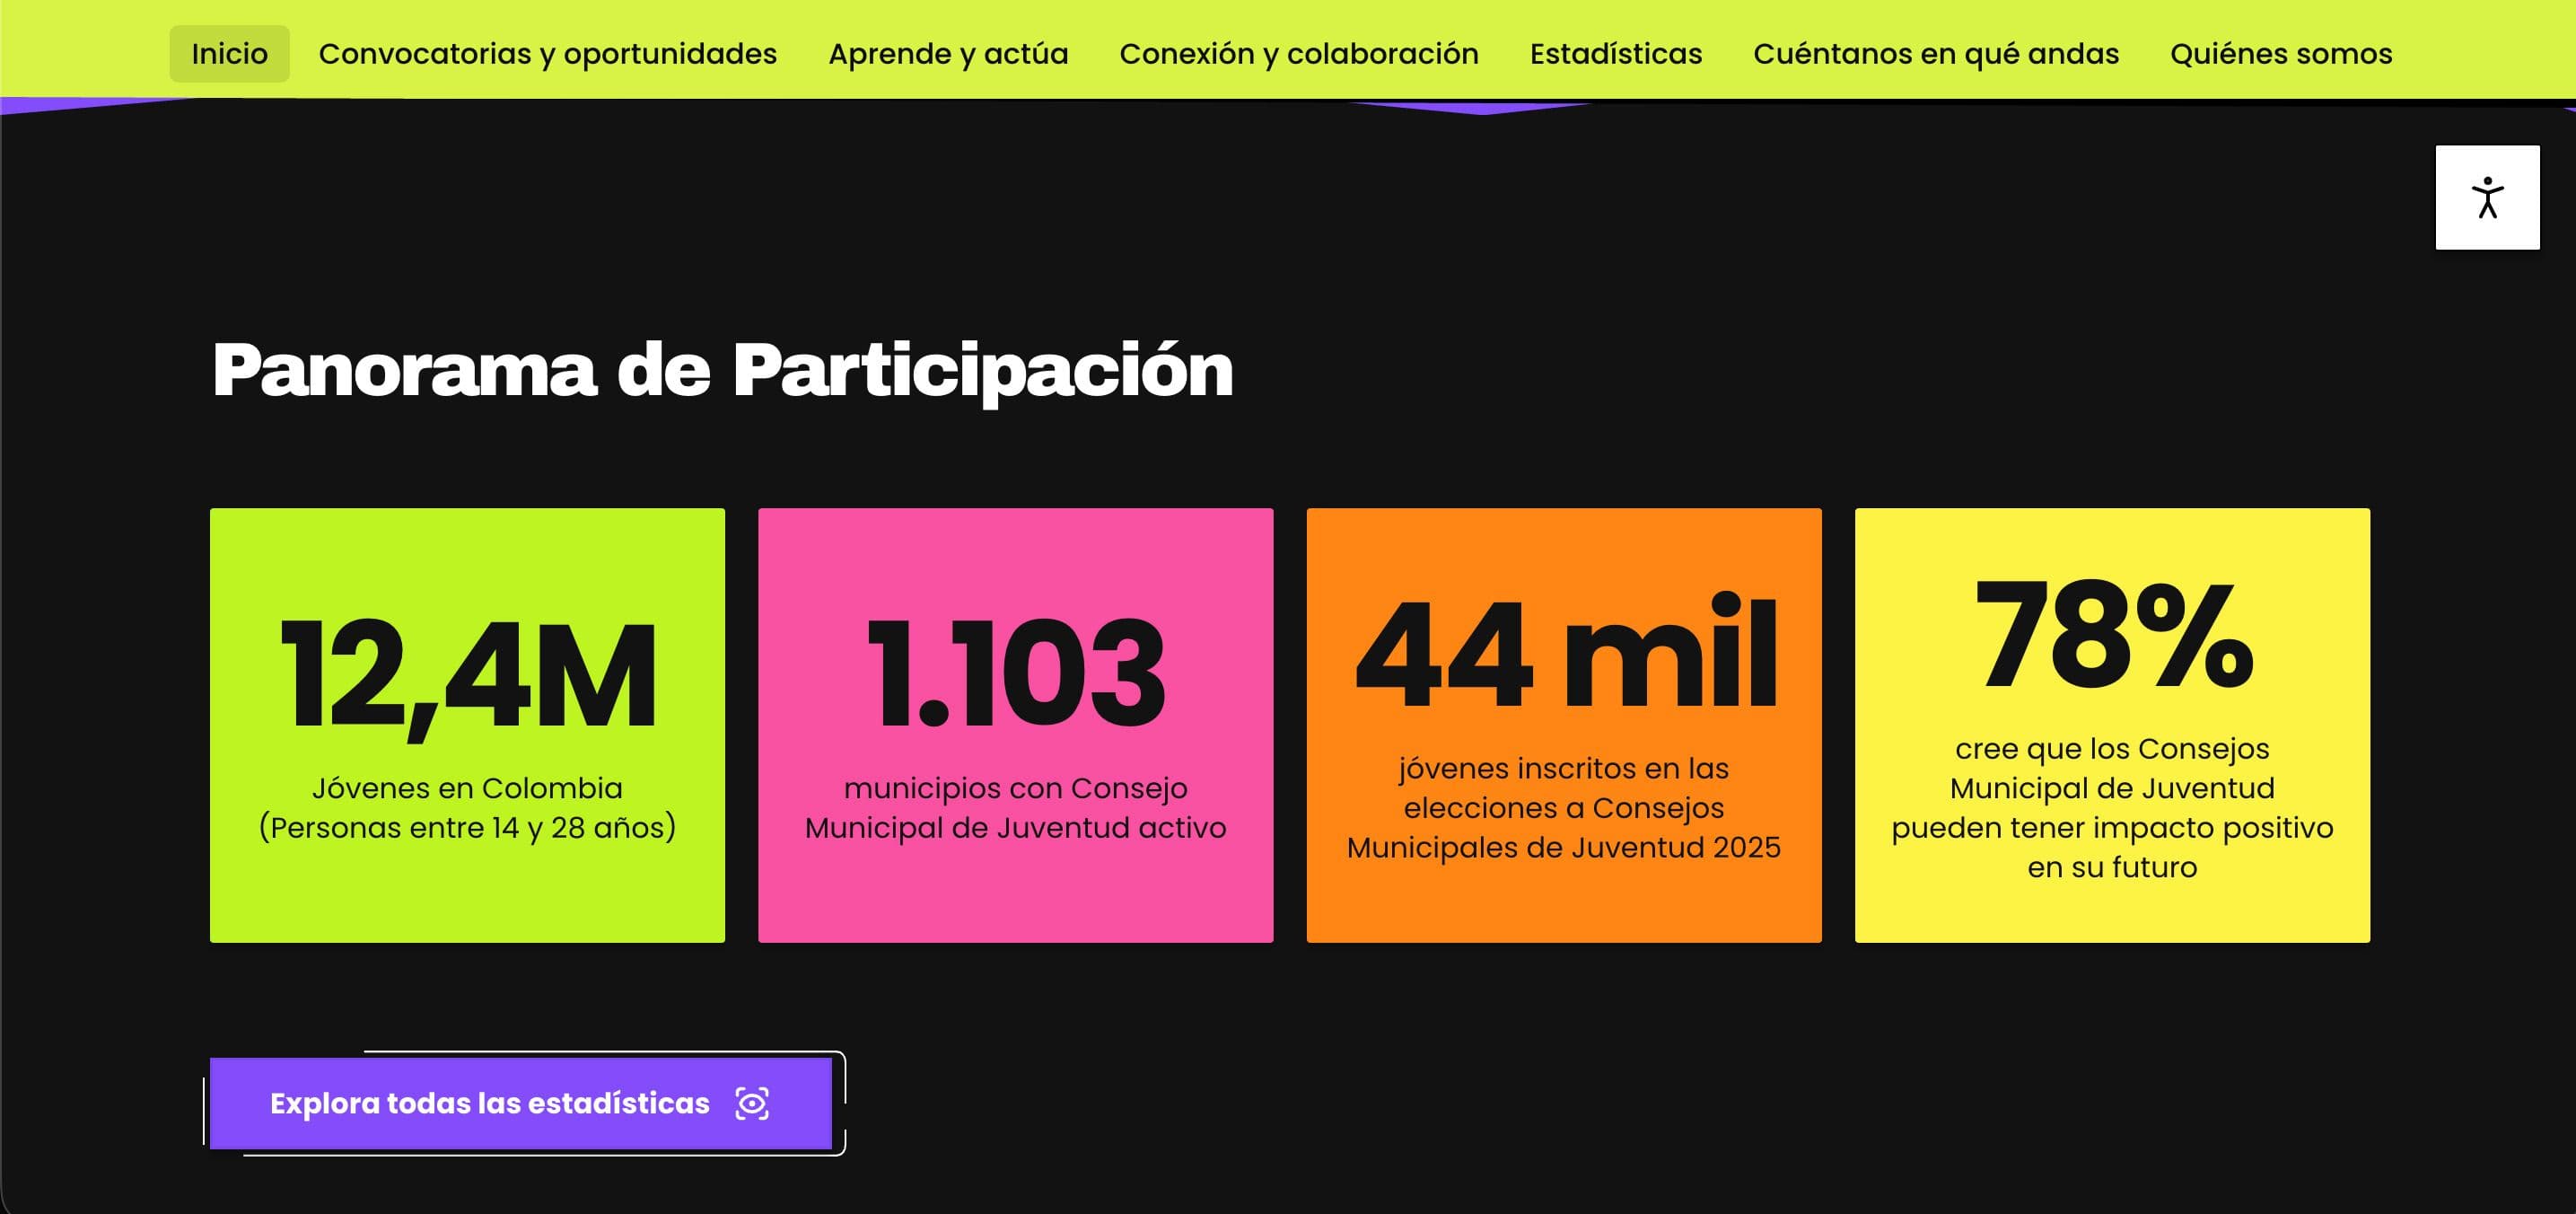The width and height of the screenshot is (2576, 1214).
Task: Select the pink 1.103 municipios card
Action: [1015, 725]
